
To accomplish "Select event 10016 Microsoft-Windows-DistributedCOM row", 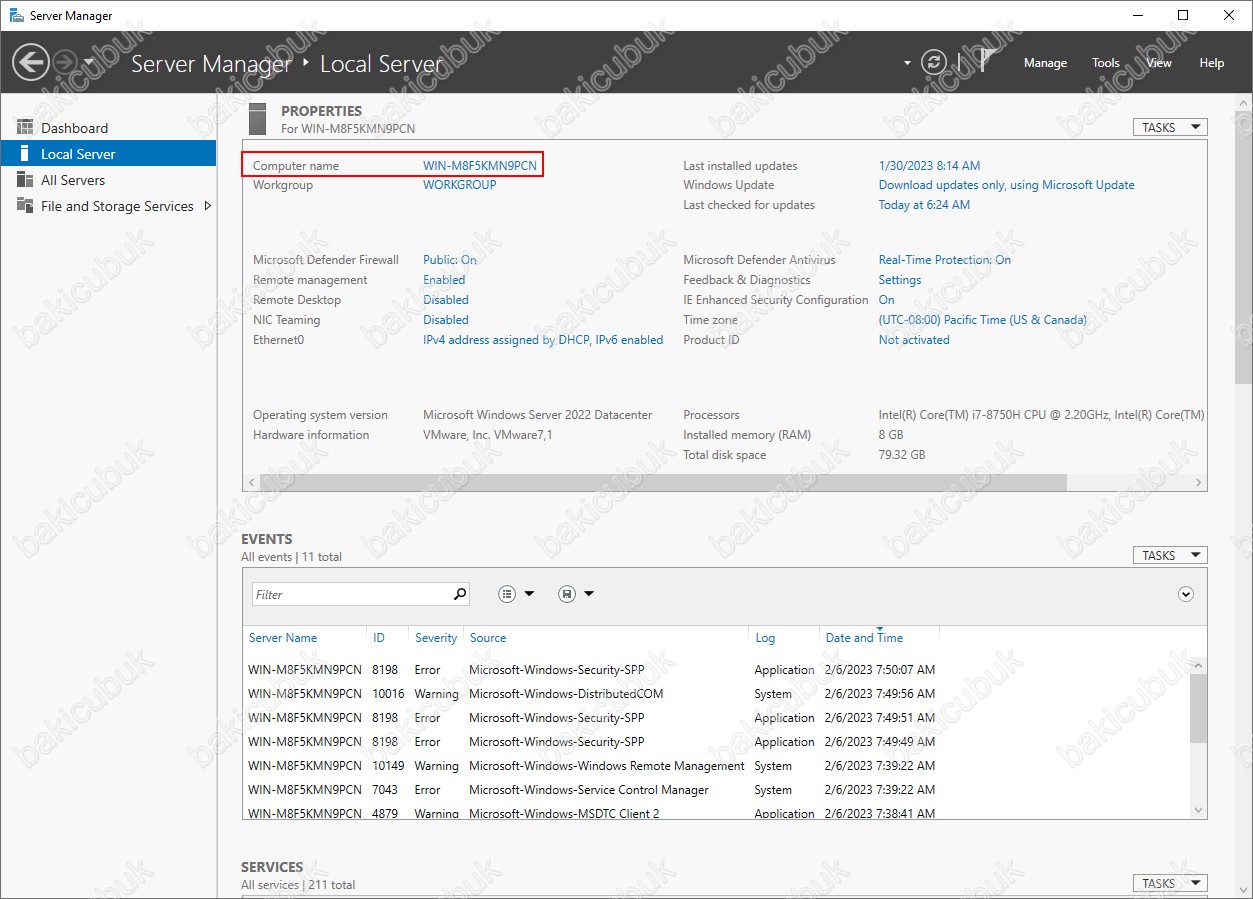I will (716, 694).
